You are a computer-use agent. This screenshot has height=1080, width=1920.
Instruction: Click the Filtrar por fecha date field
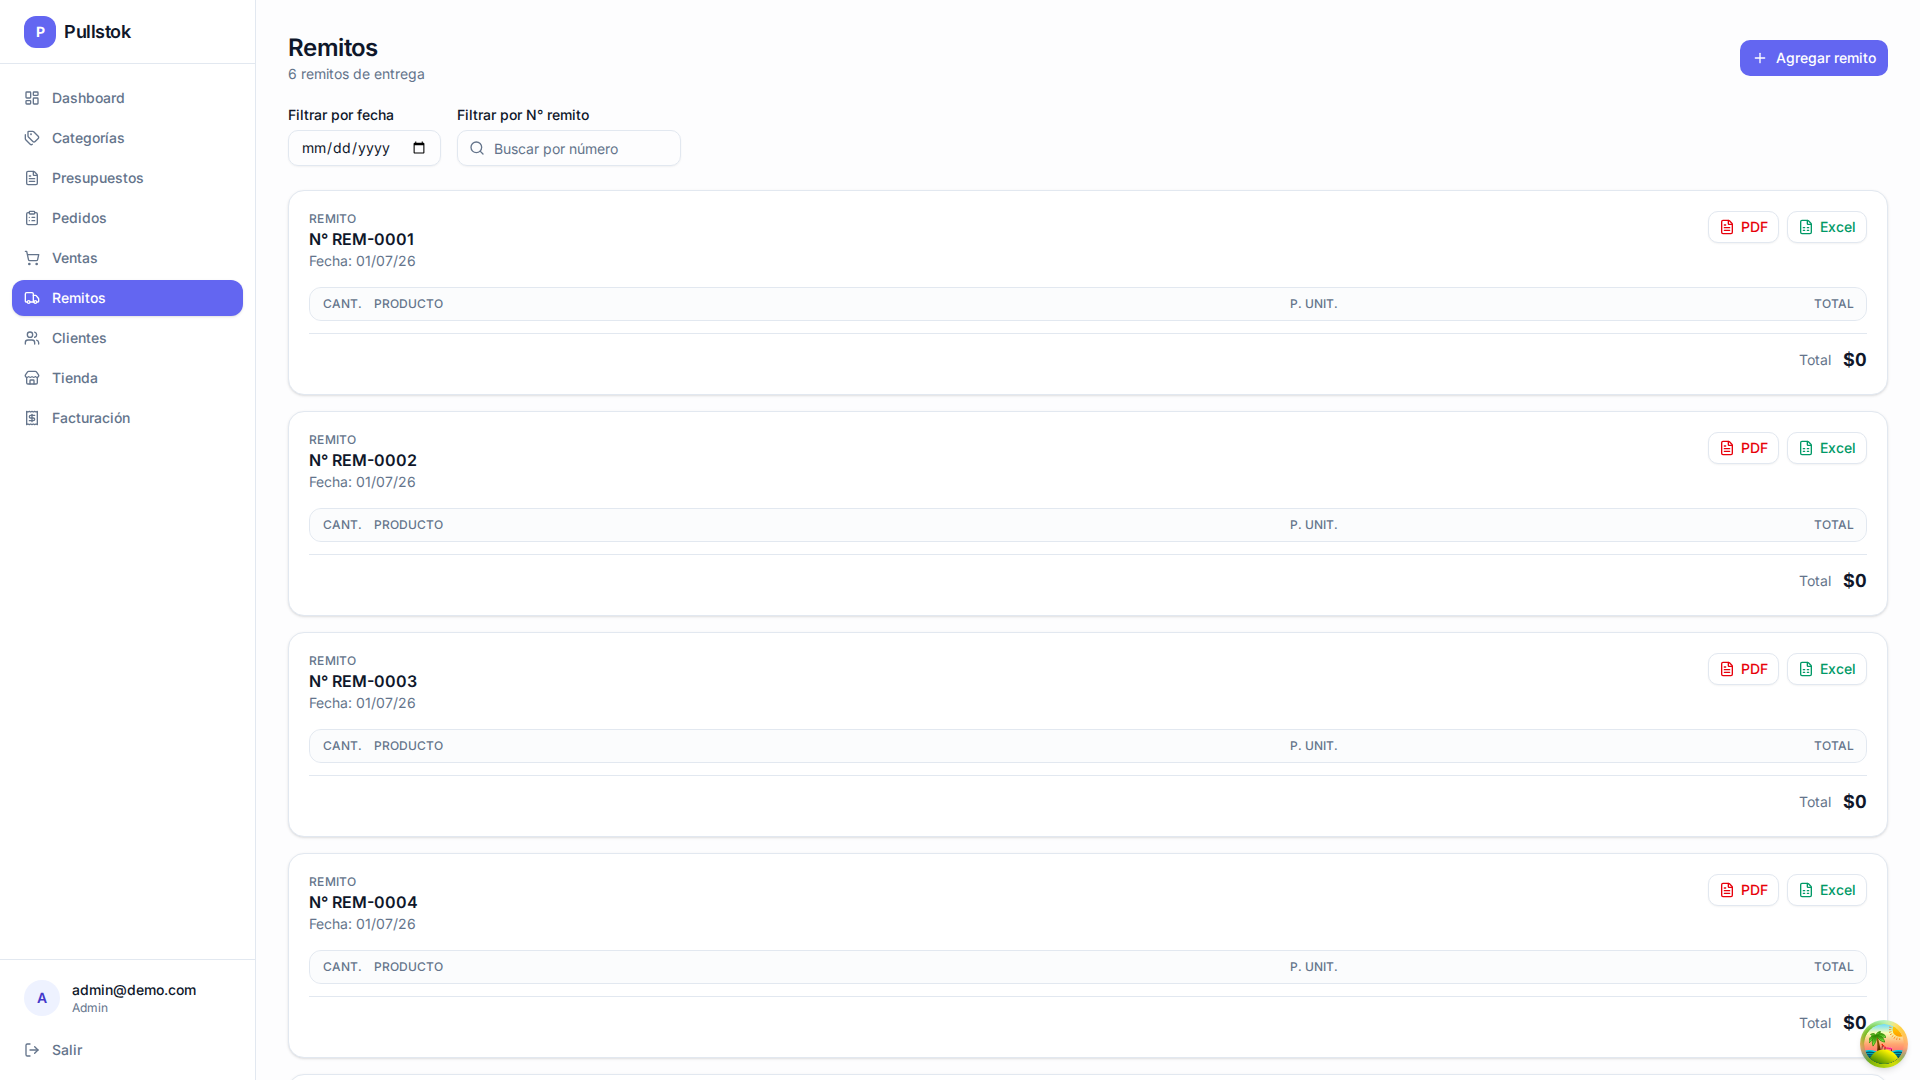click(364, 148)
